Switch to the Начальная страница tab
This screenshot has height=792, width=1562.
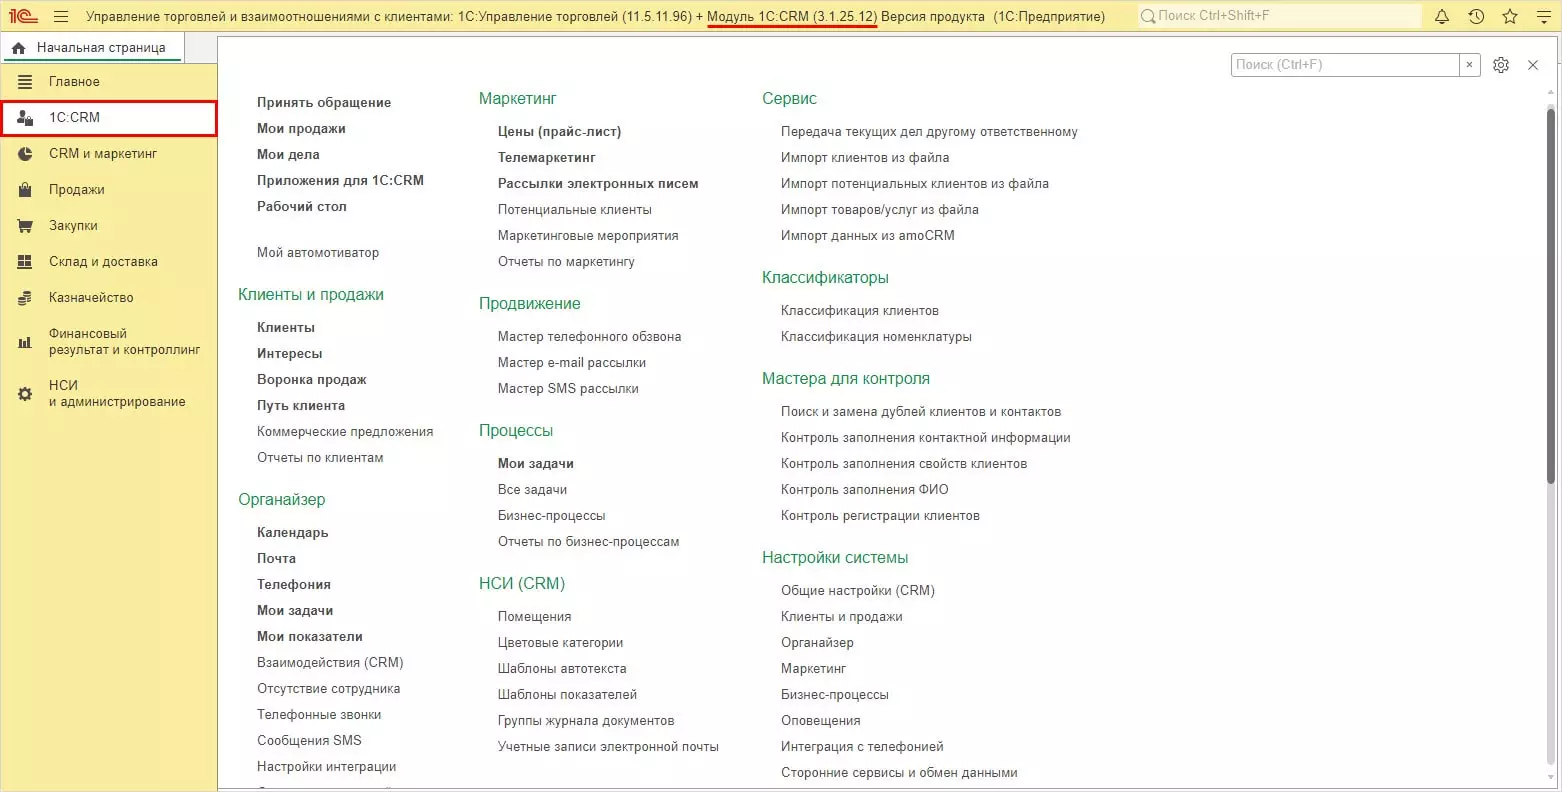point(92,48)
